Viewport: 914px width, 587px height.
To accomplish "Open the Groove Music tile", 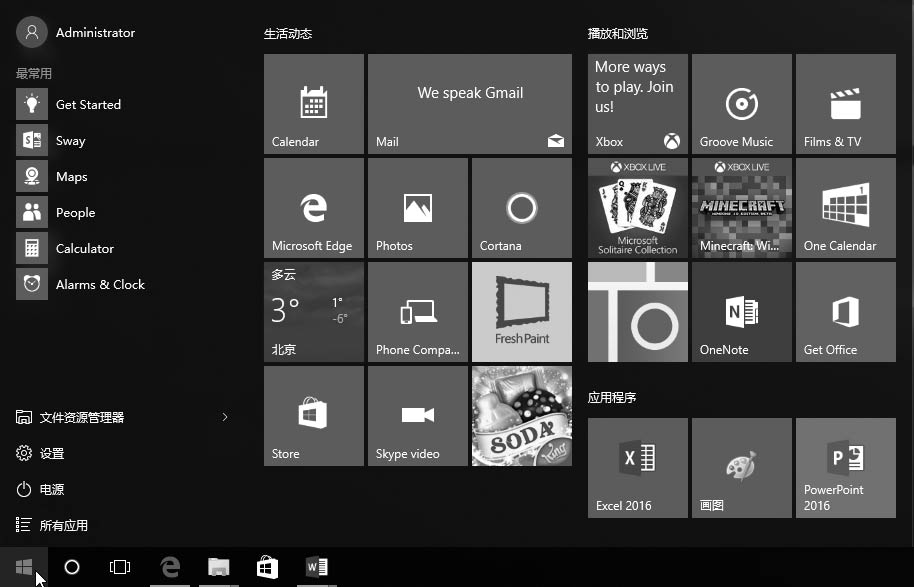I will tap(741, 103).
